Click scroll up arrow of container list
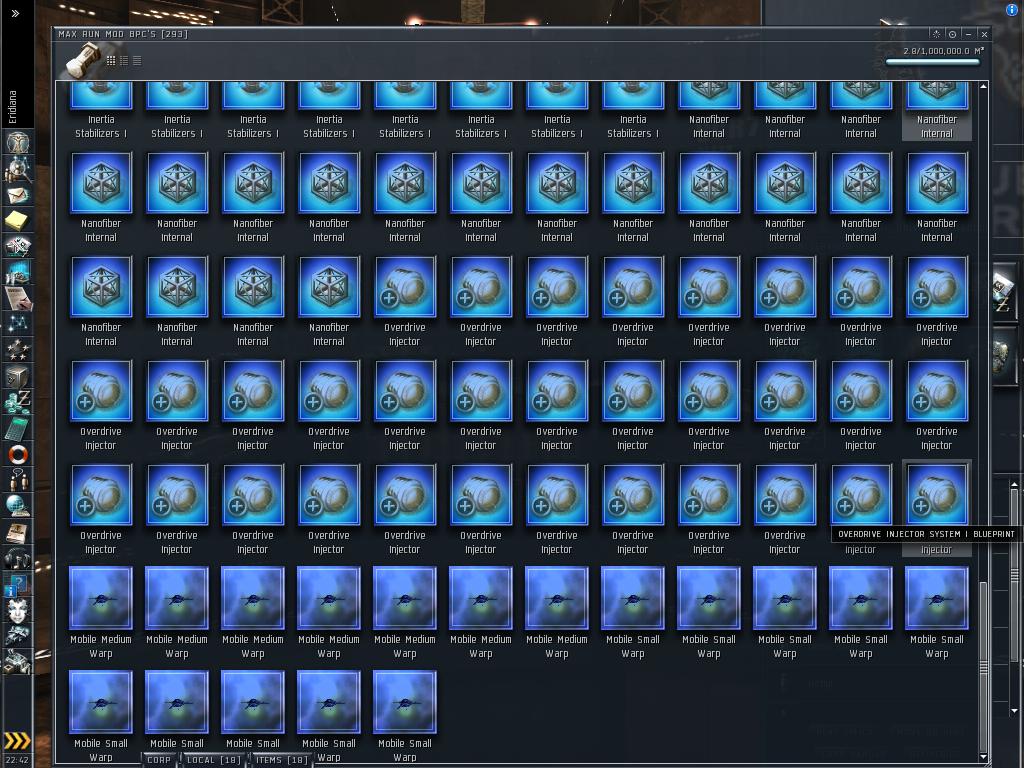This screenshot has width=1024, height=768. [x=984, y=86]
